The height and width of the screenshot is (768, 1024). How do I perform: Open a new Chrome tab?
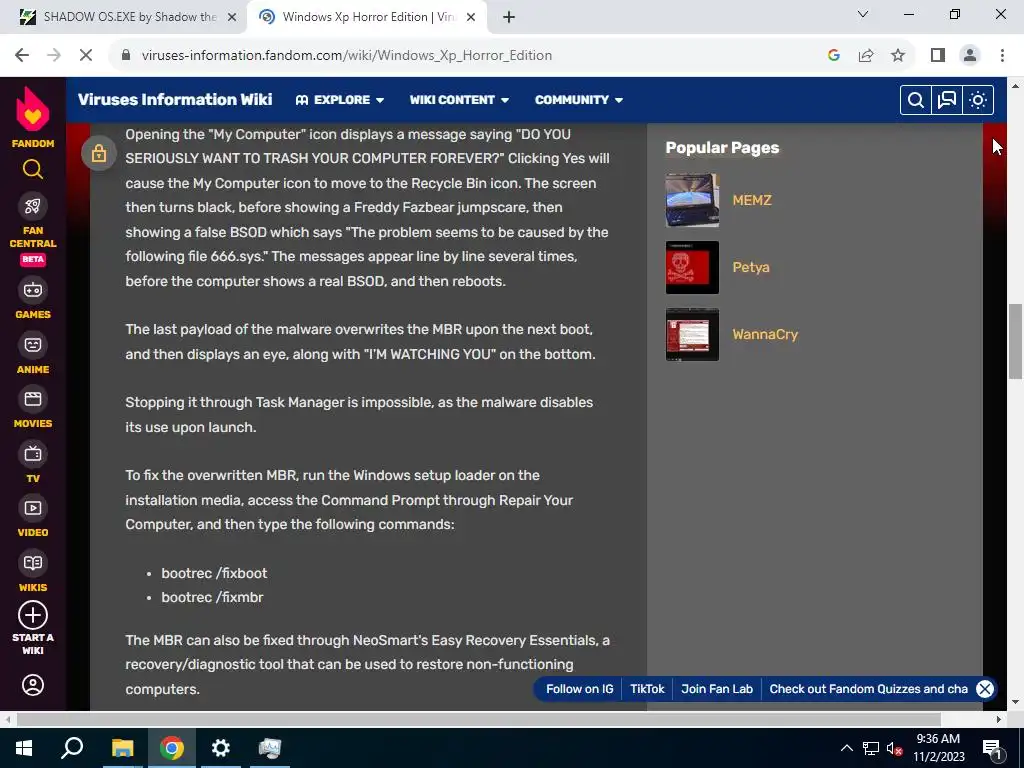tap(509, 17)
